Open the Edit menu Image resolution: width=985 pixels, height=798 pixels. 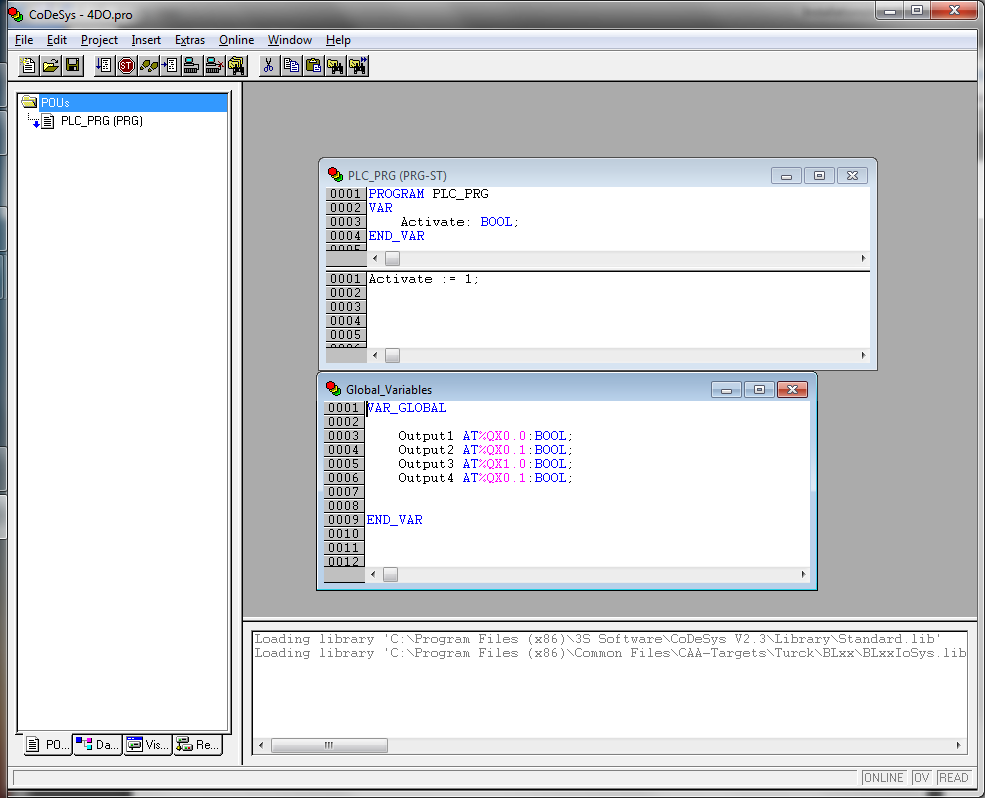(57, 40)
